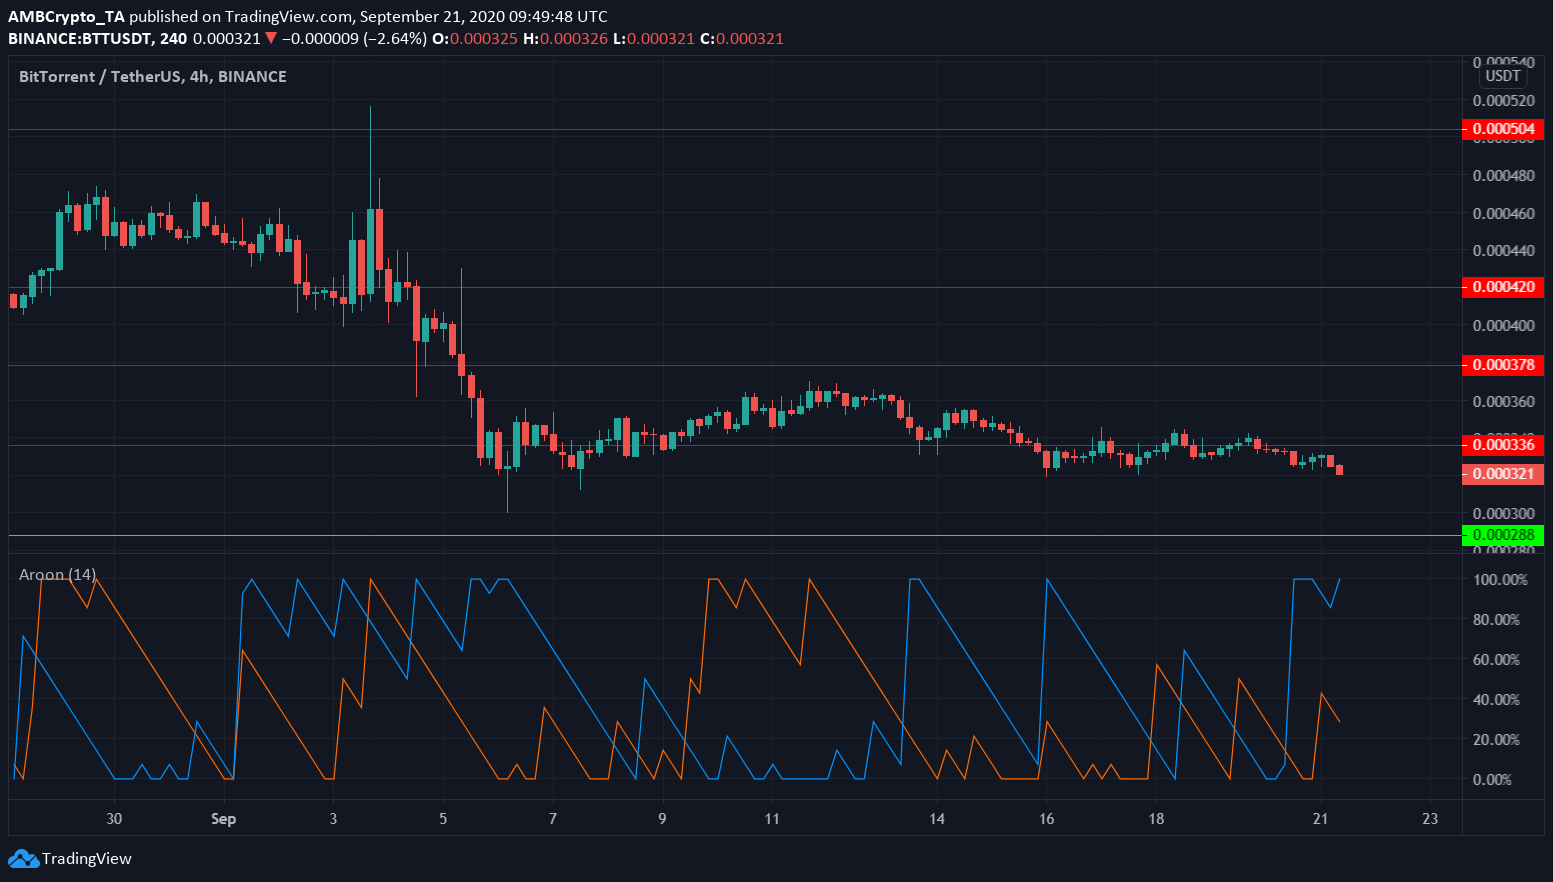The image size is (1553, 882).
Task: Click the 21 date label on time axis
Action: pos(1320,819)
